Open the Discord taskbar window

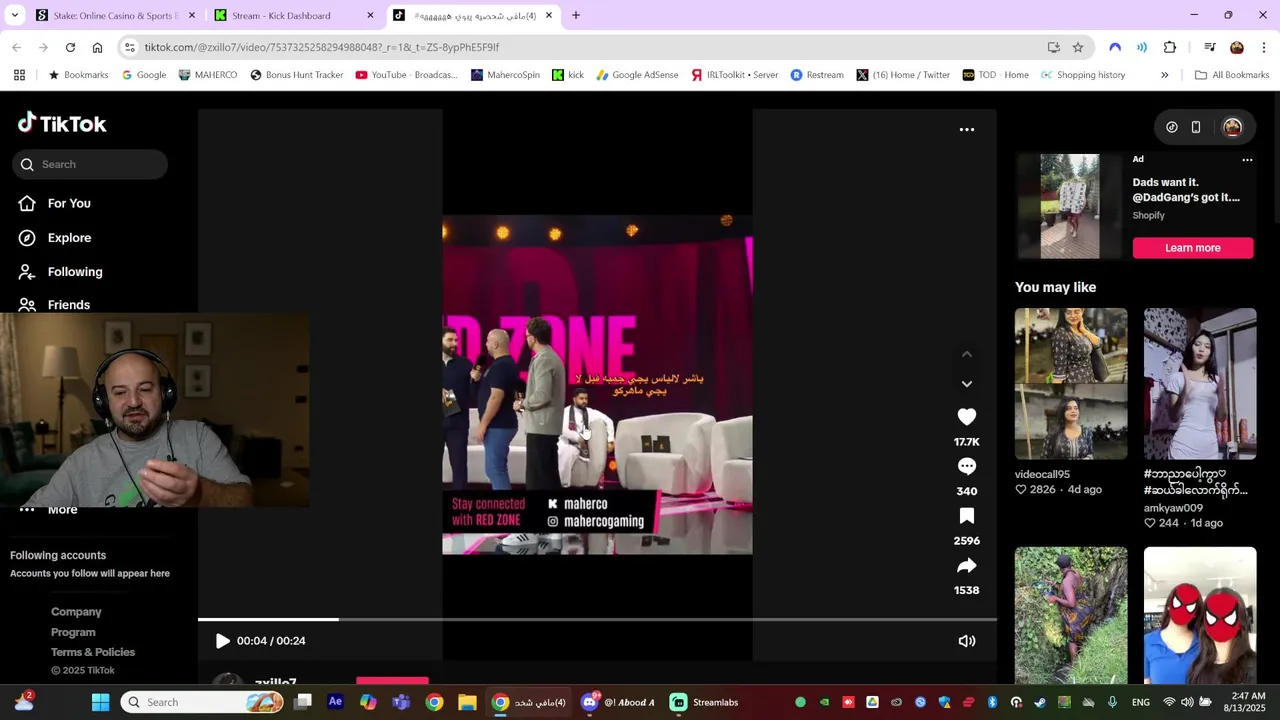[x=618, y=702]
